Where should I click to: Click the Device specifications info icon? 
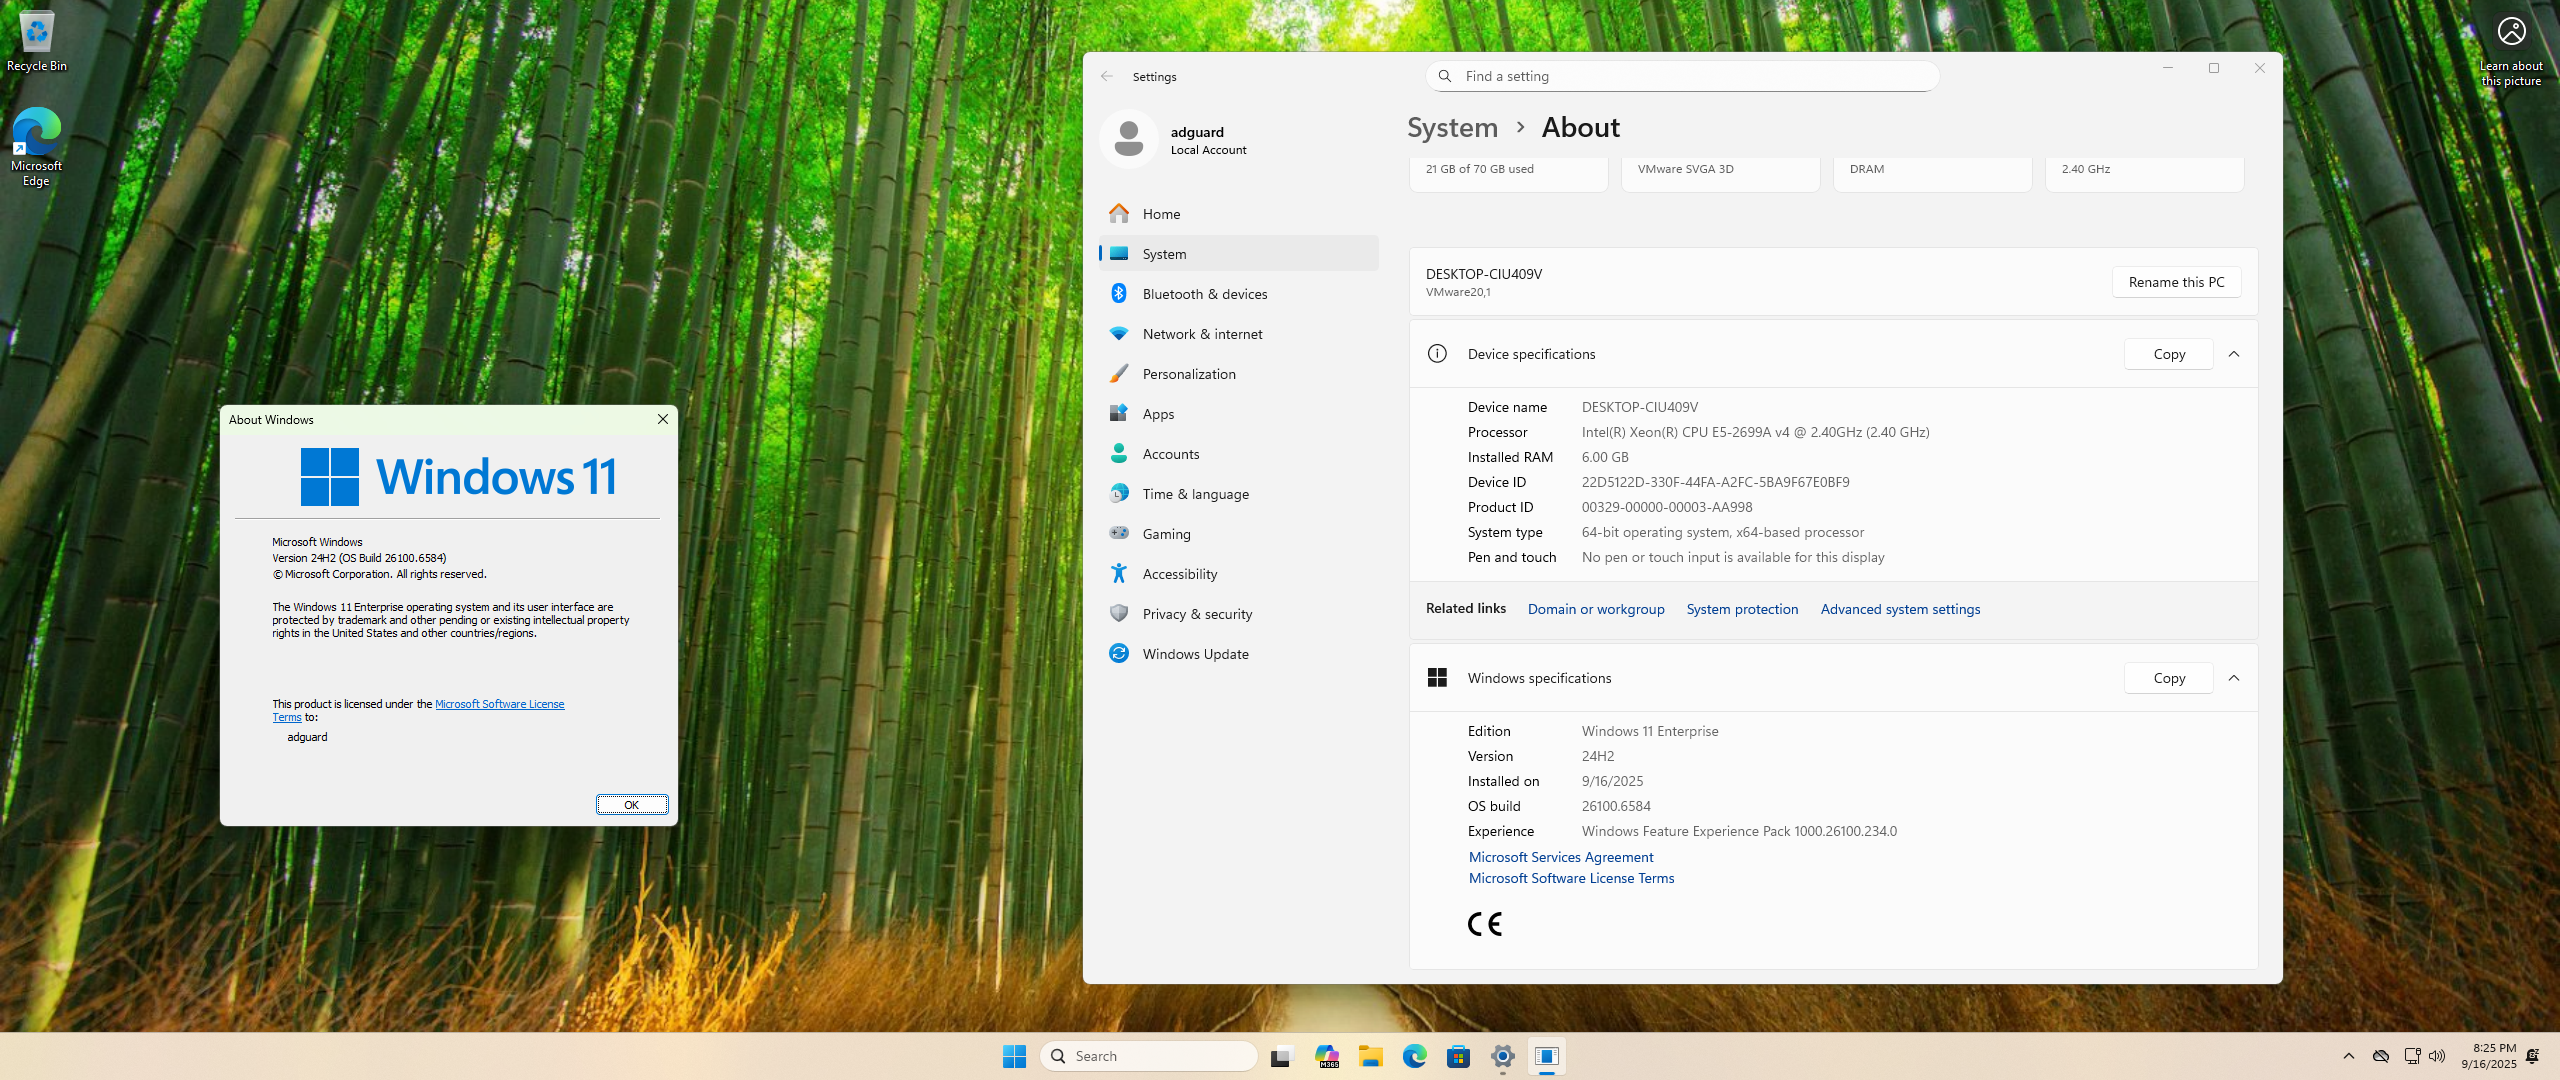1437,354
